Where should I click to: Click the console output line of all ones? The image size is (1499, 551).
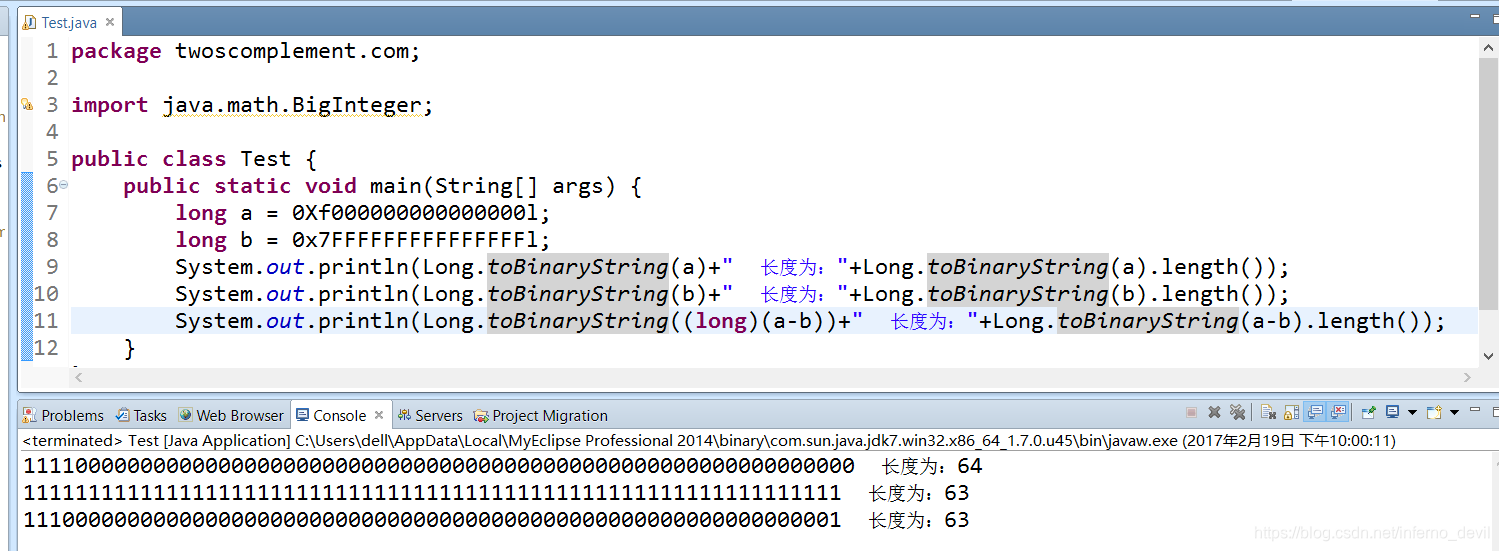tap(496, 493)
